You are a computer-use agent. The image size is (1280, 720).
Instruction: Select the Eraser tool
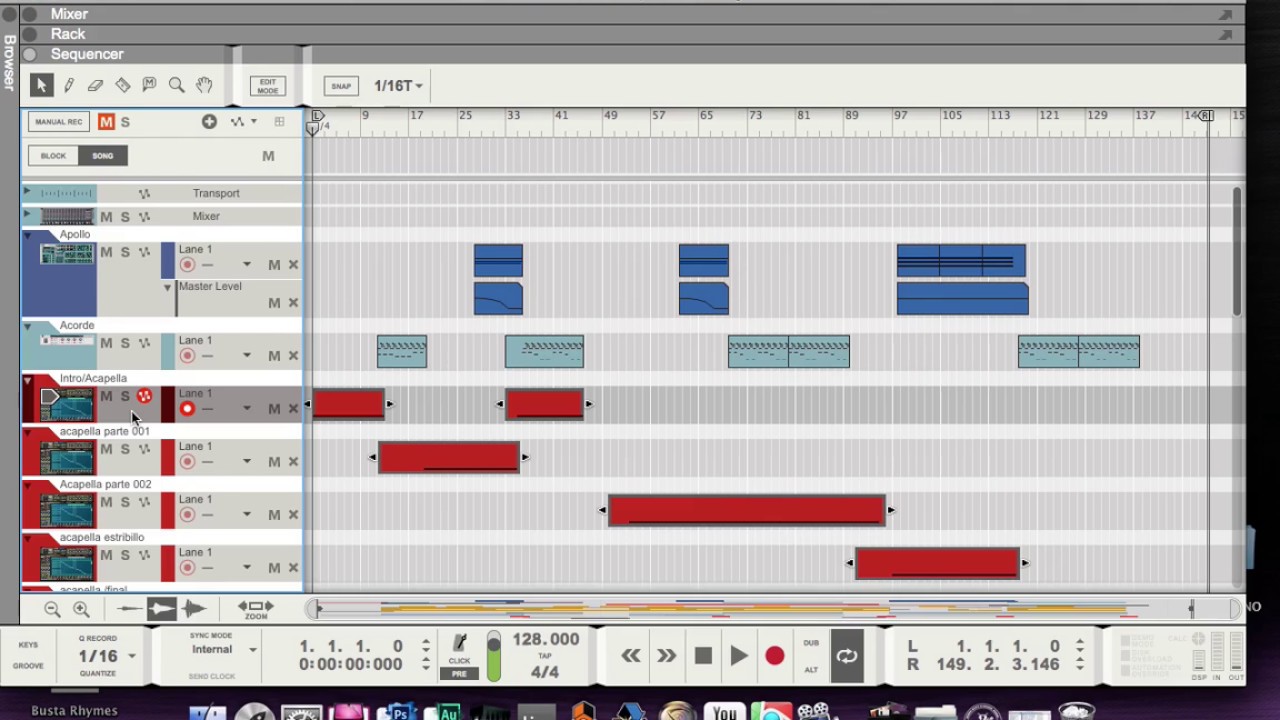95,86
